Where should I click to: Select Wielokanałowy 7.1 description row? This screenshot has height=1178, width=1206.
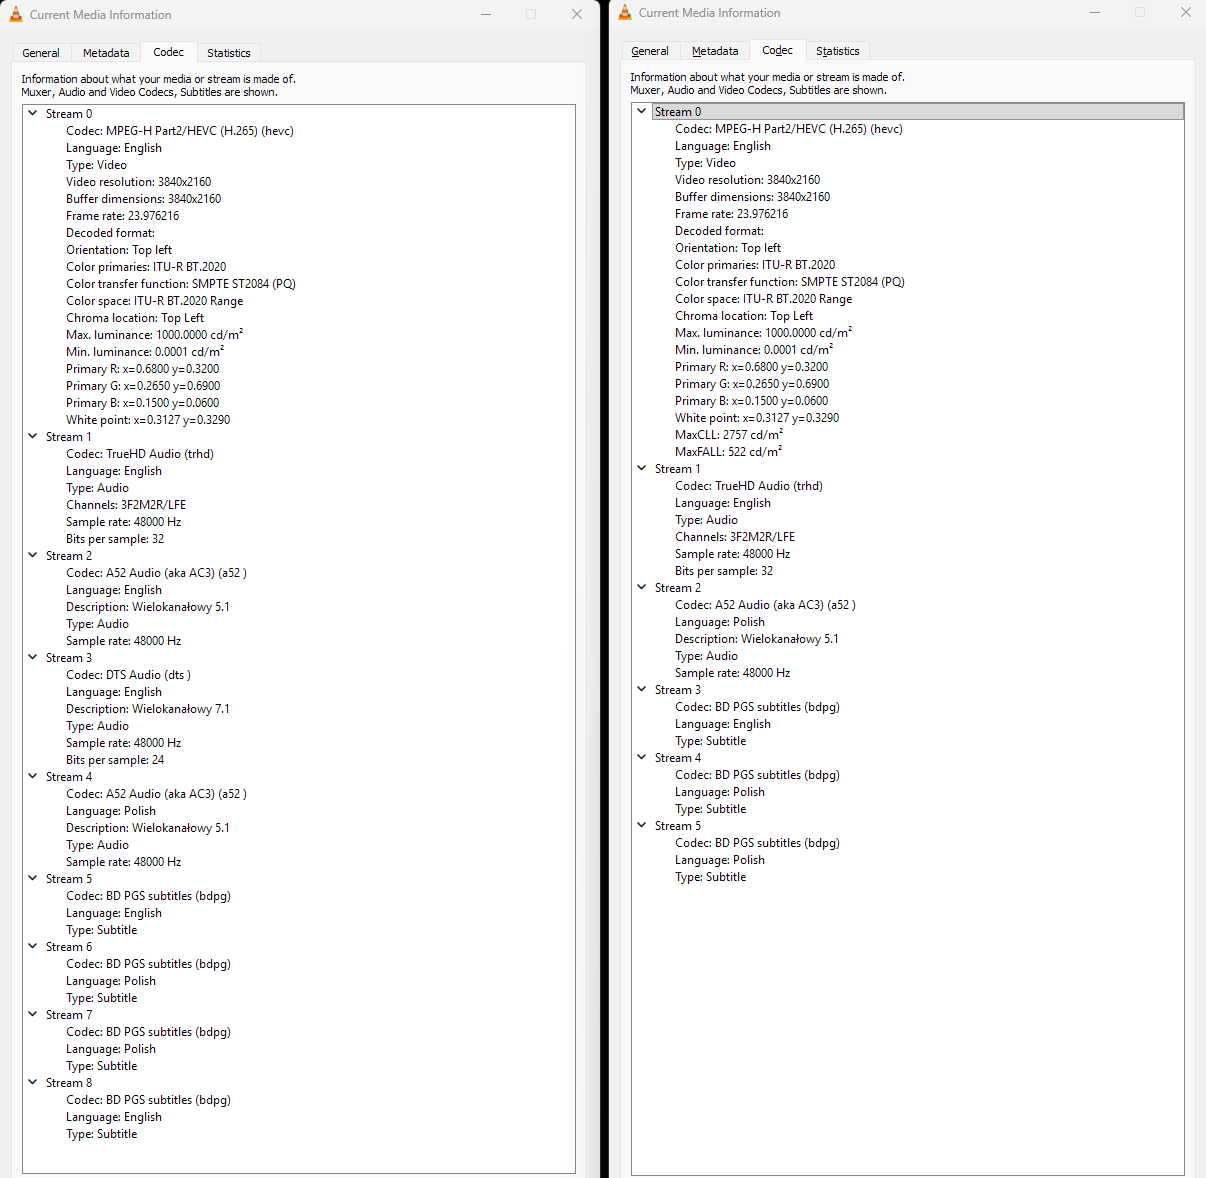(147, 709)
